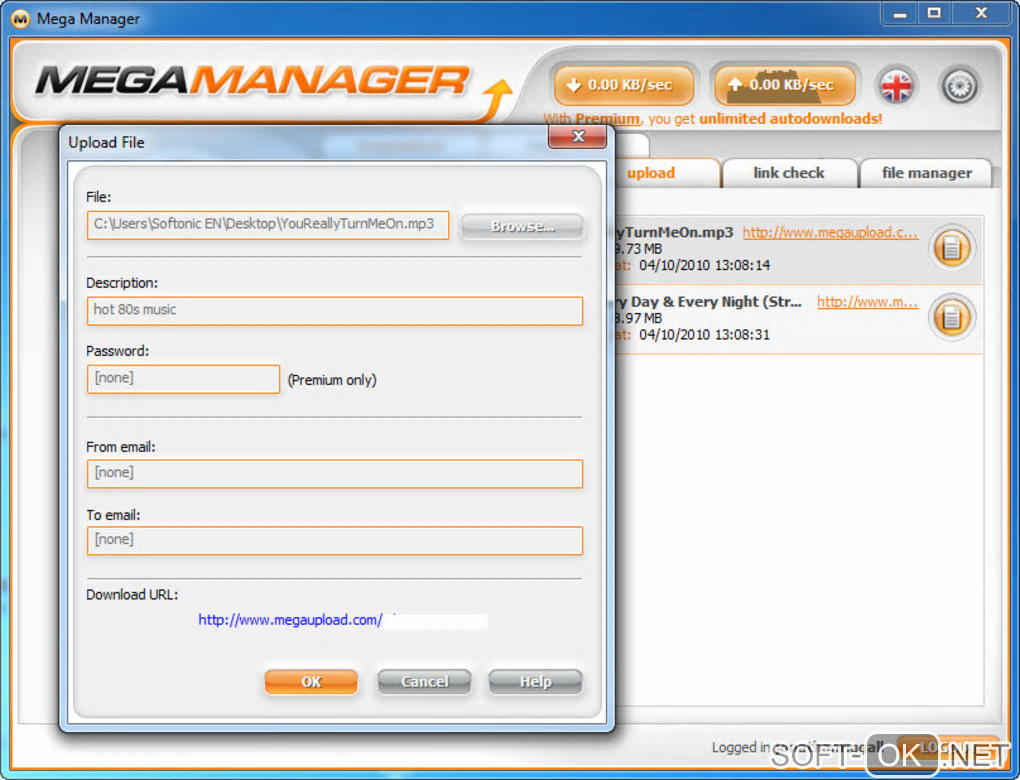Open the language selector UK flag icon
This screenshot has width=1020, height=780.
896,86
